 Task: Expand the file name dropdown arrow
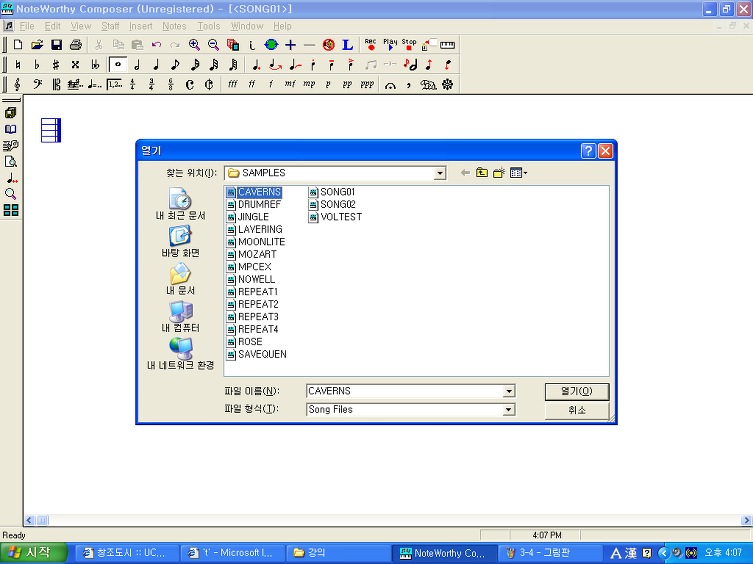509,391
